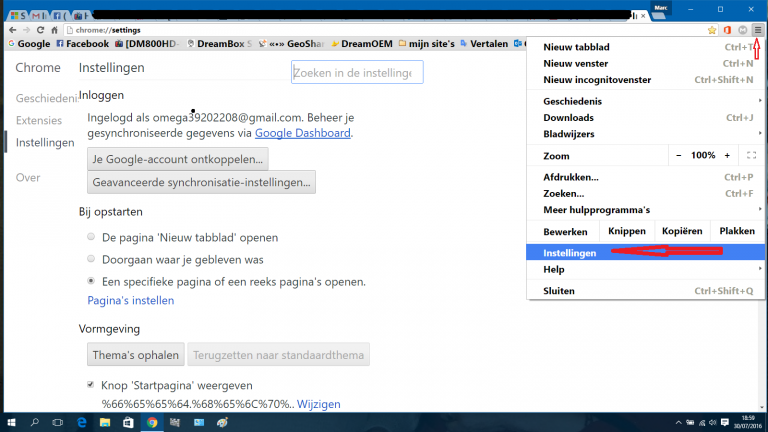The image size is (768, 432).
Task: Select 'Doorgaan waar je gebleven was' option
Action: coord(93,259)
